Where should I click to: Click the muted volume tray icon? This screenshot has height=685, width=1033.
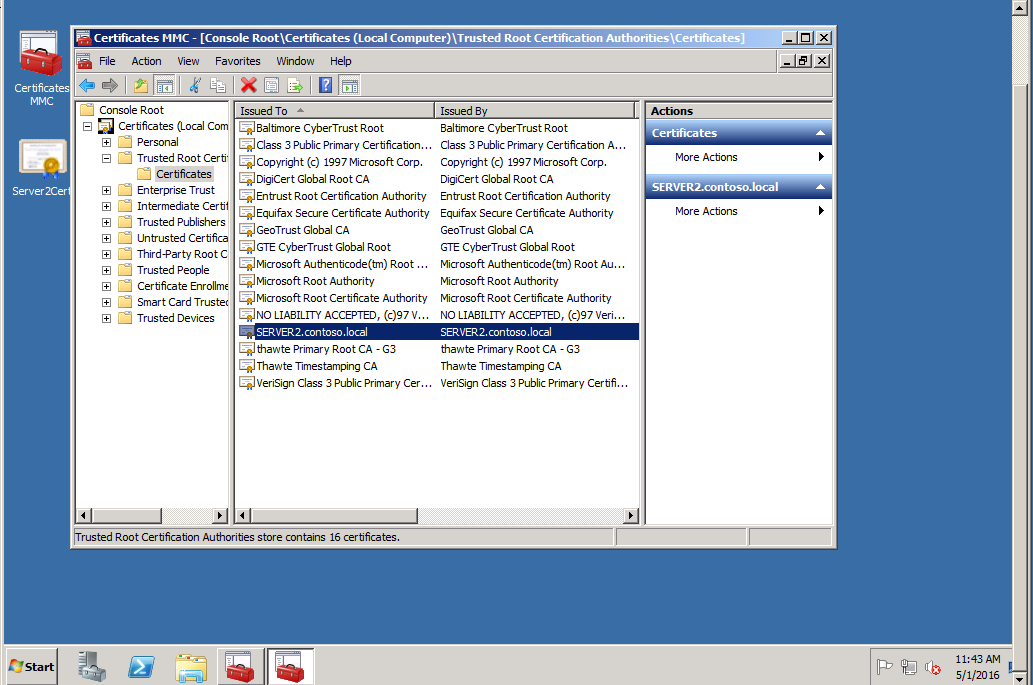[932, 668]
